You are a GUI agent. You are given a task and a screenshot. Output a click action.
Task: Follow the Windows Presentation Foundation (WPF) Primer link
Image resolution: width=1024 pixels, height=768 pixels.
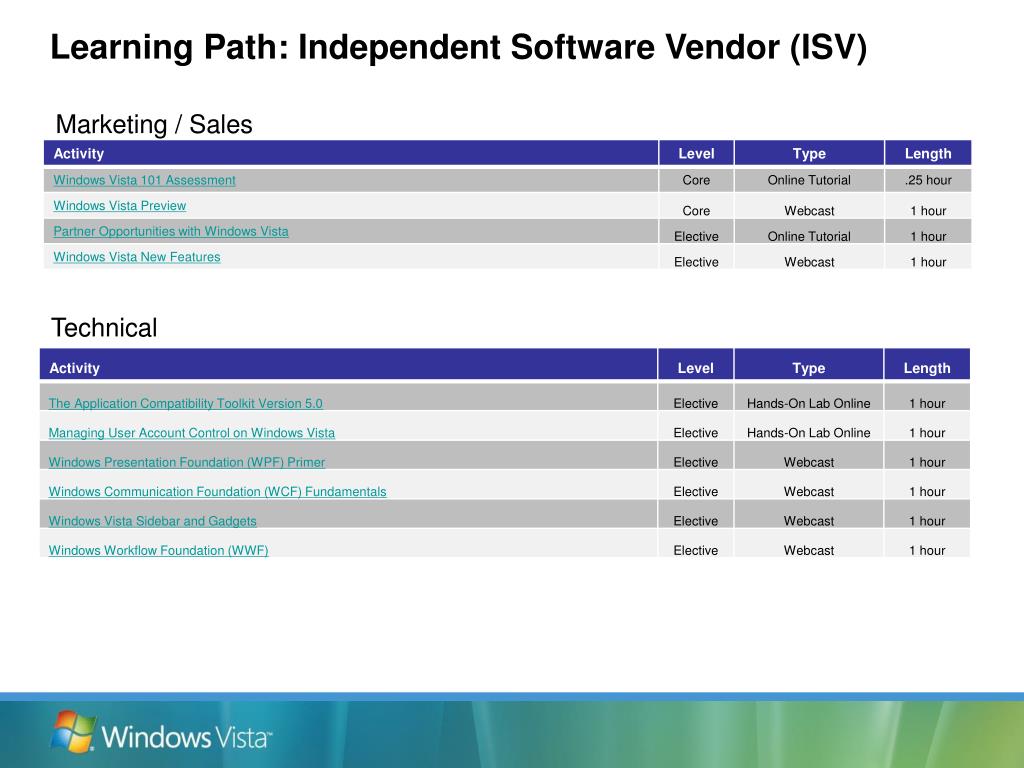pos(187,462)
